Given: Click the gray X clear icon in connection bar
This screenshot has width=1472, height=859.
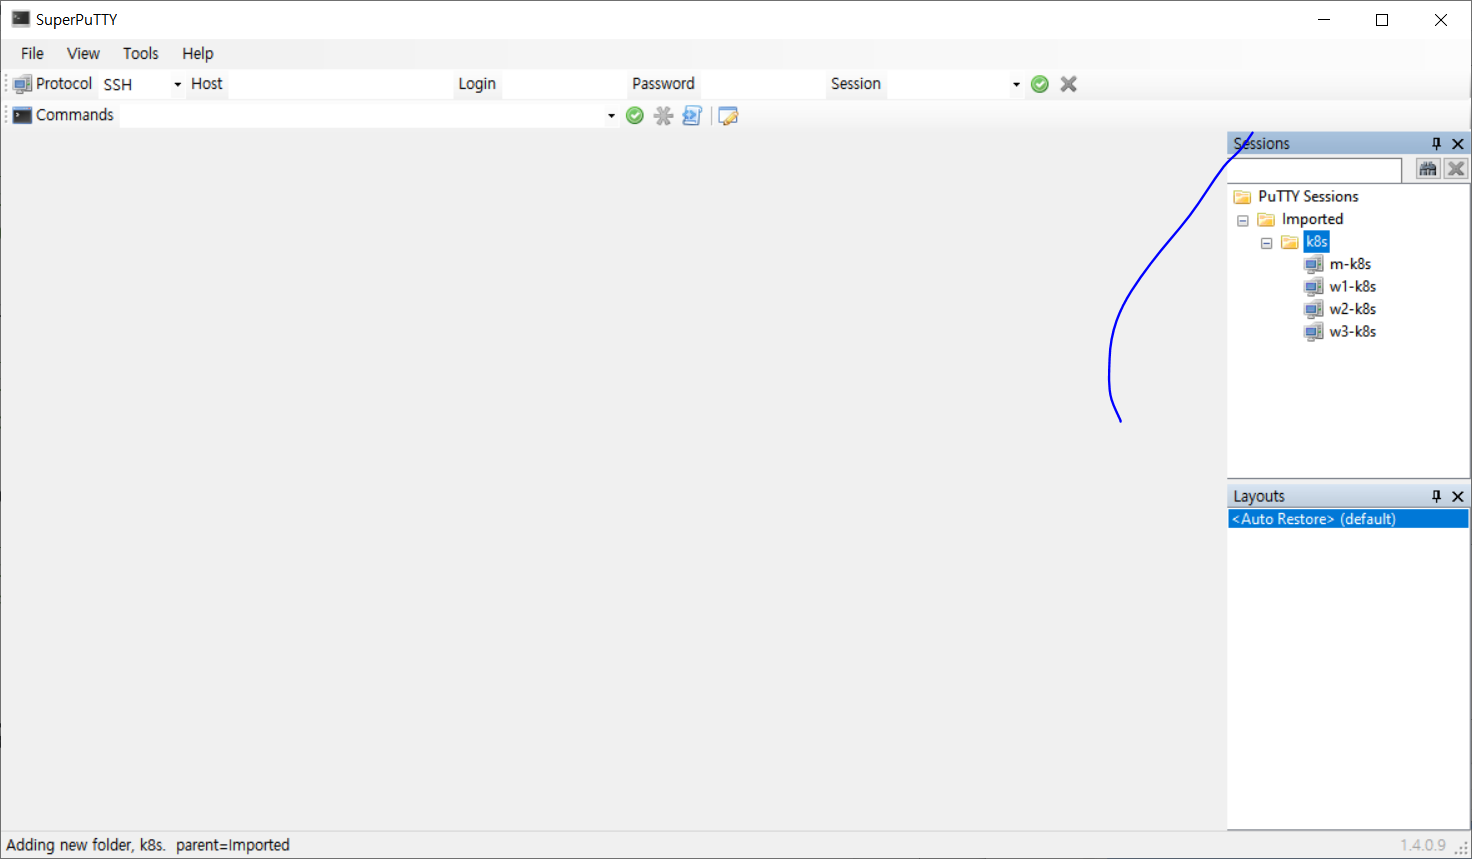Looking at the screenshot, I should [1069, 84].
